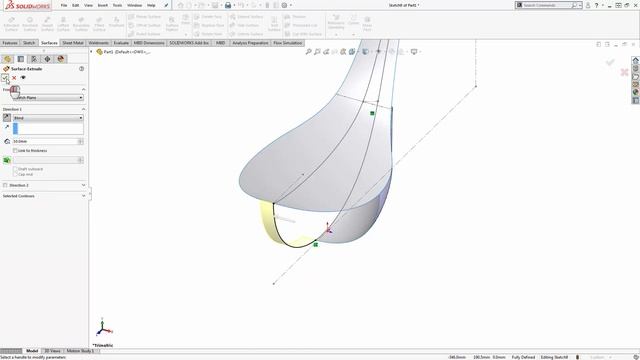Click the draft on/off green icon

[x=7, y=160]
